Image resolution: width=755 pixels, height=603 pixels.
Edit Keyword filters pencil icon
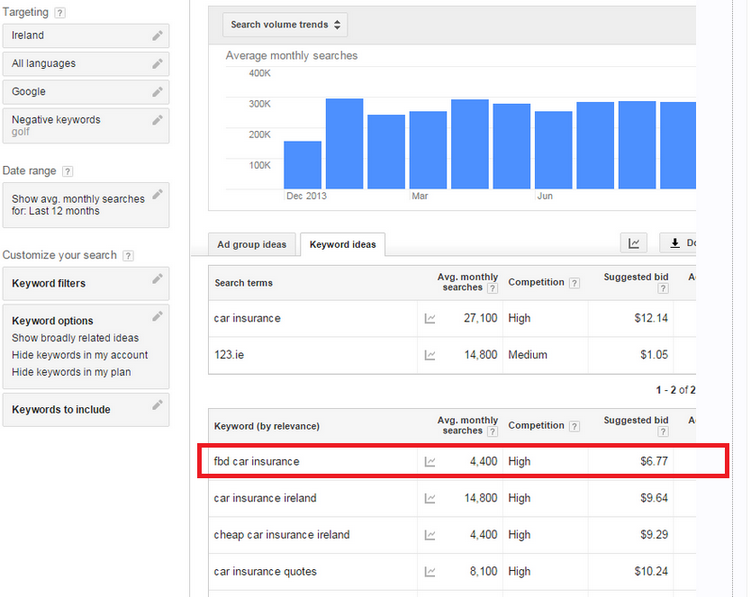(x=157, y=278)
